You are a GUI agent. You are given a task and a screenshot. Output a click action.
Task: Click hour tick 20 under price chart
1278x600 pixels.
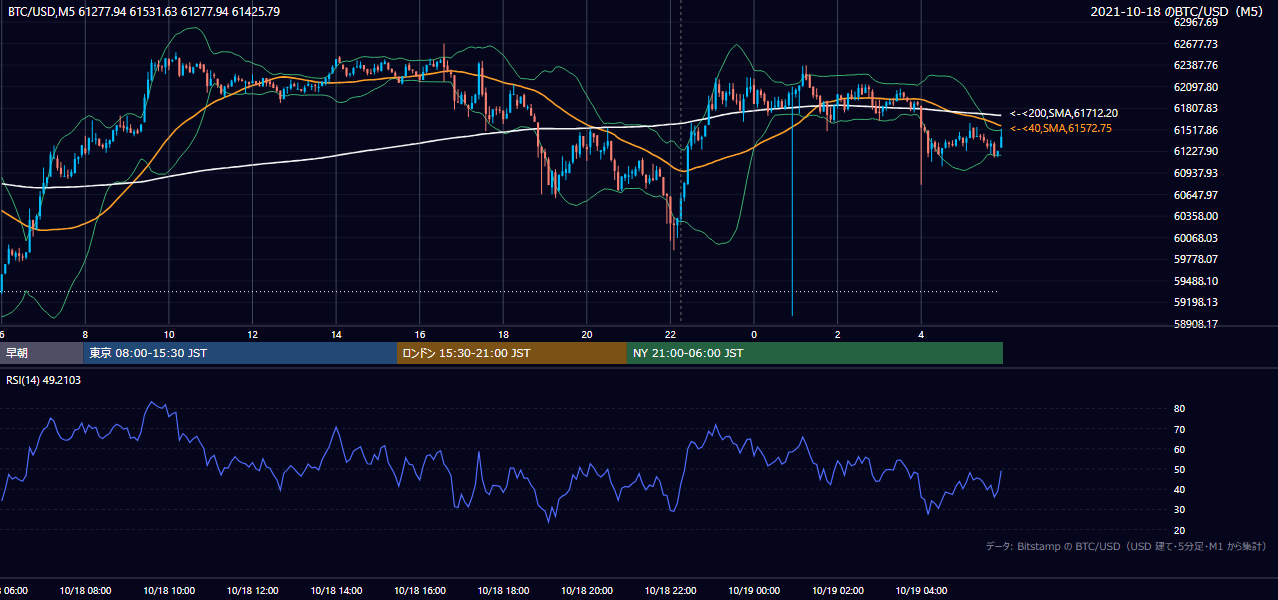coord(587,334)
